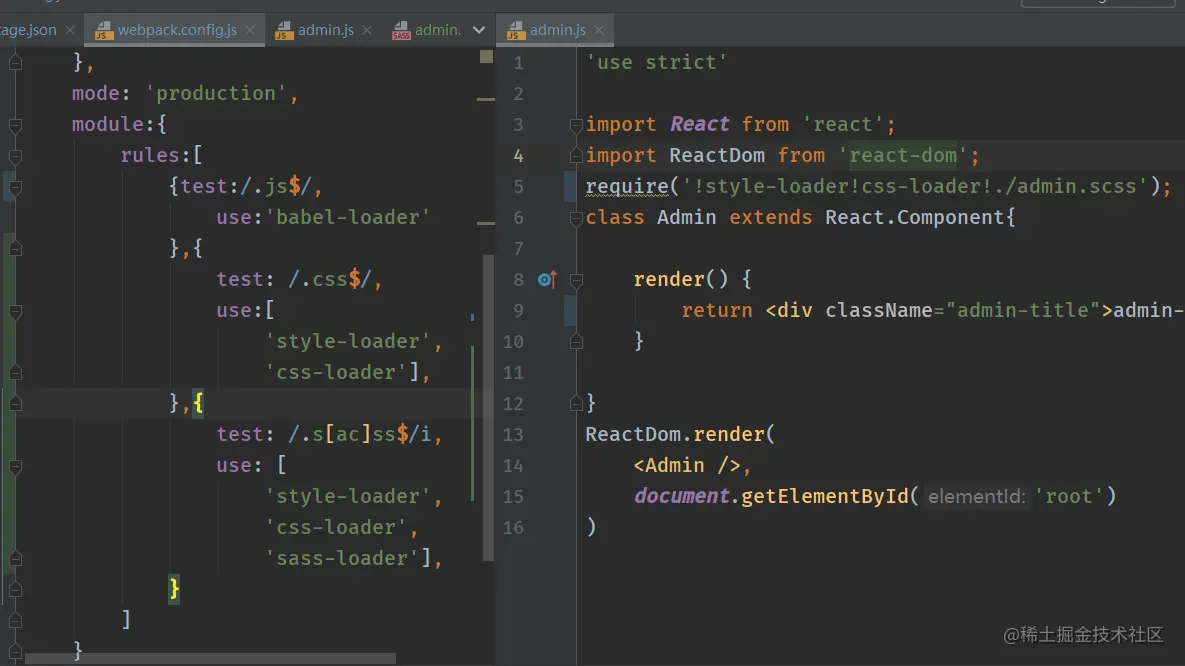Click the 'use strict' directive
Image resolution: width=1185 pixels, height=666 pixels.
point(656,63)
